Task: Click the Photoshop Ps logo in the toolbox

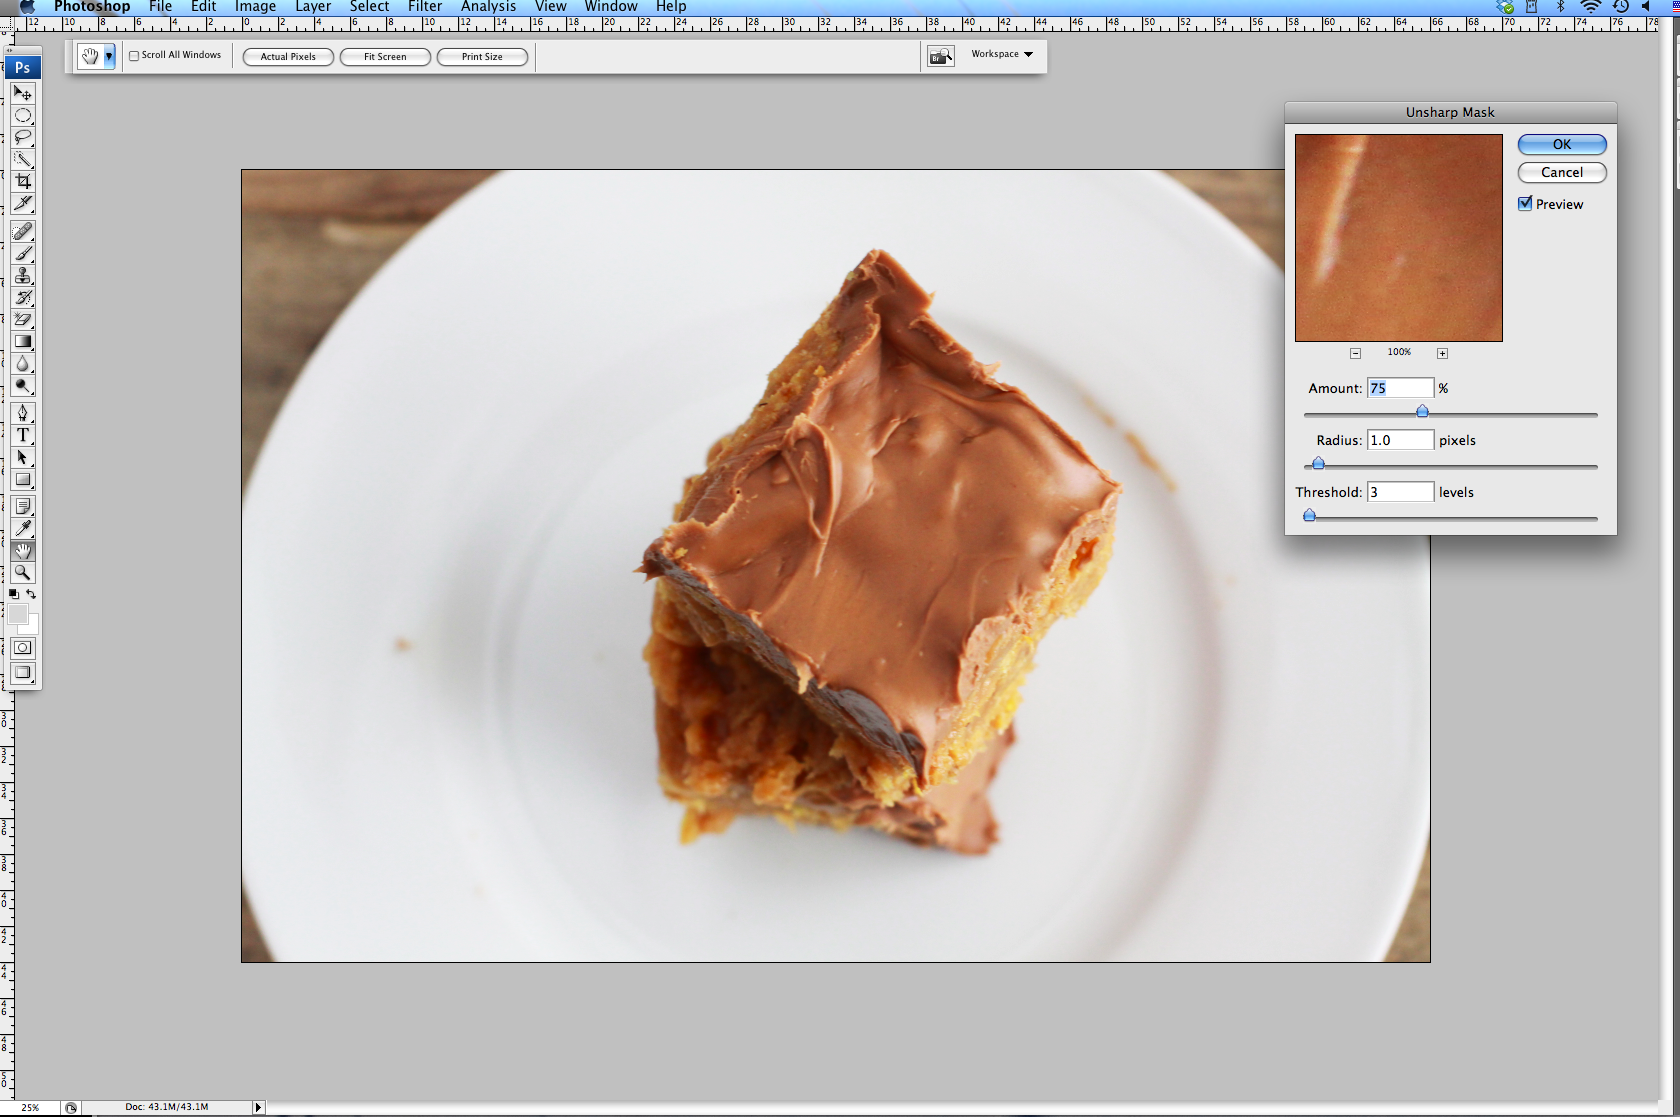Action: [22, 68]
